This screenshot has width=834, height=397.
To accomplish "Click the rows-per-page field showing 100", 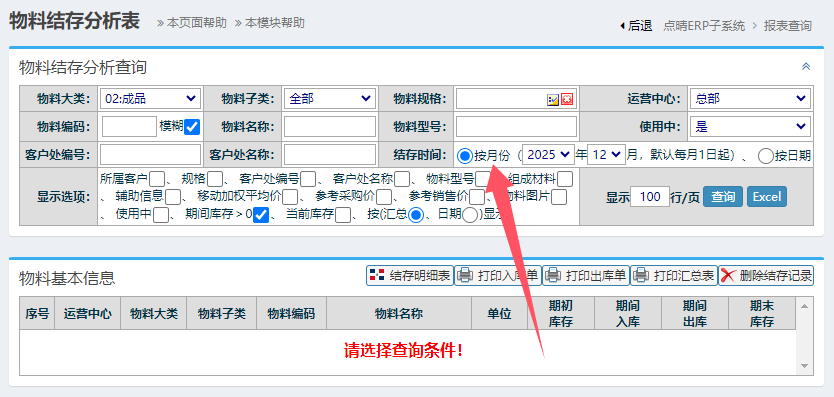I will (649, 196).
